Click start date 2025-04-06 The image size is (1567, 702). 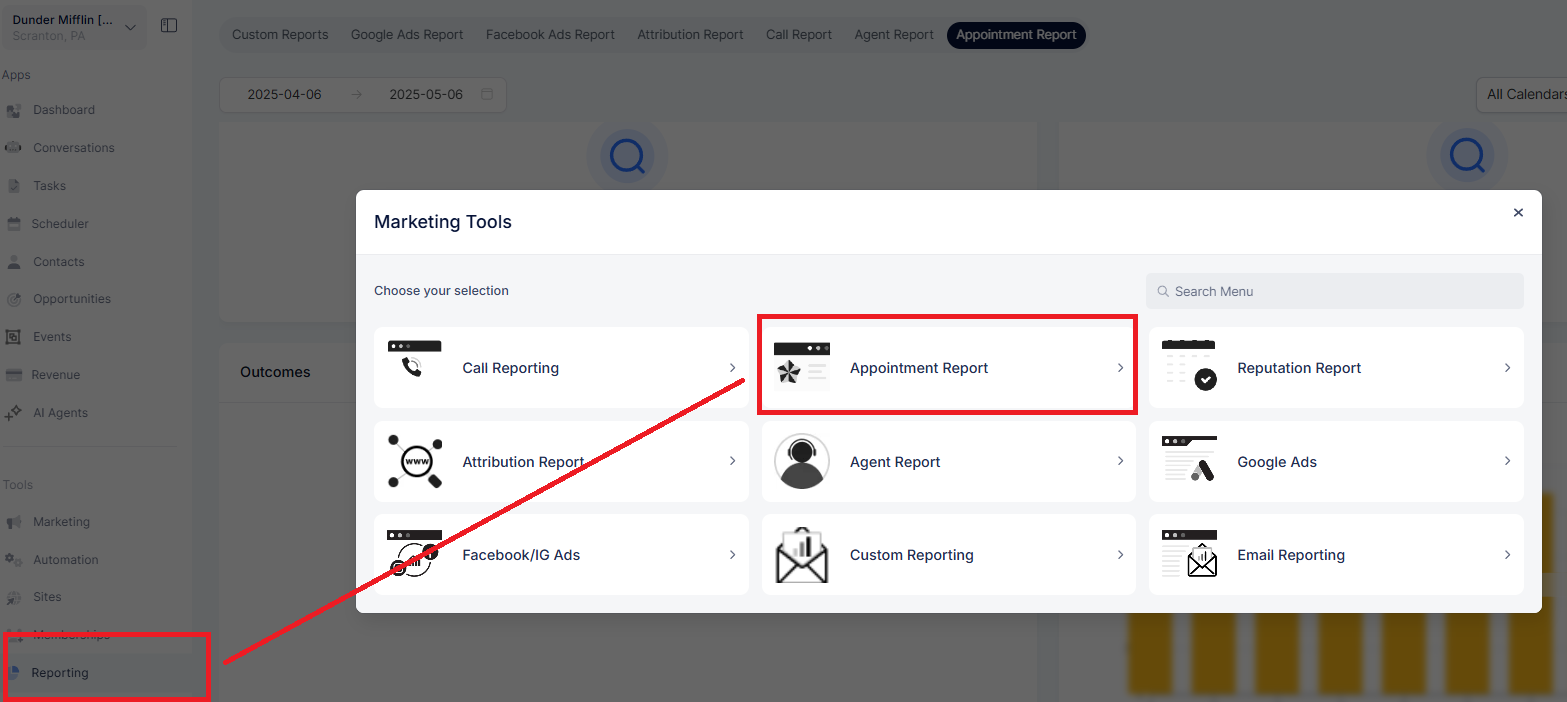[x=285, y=95]
